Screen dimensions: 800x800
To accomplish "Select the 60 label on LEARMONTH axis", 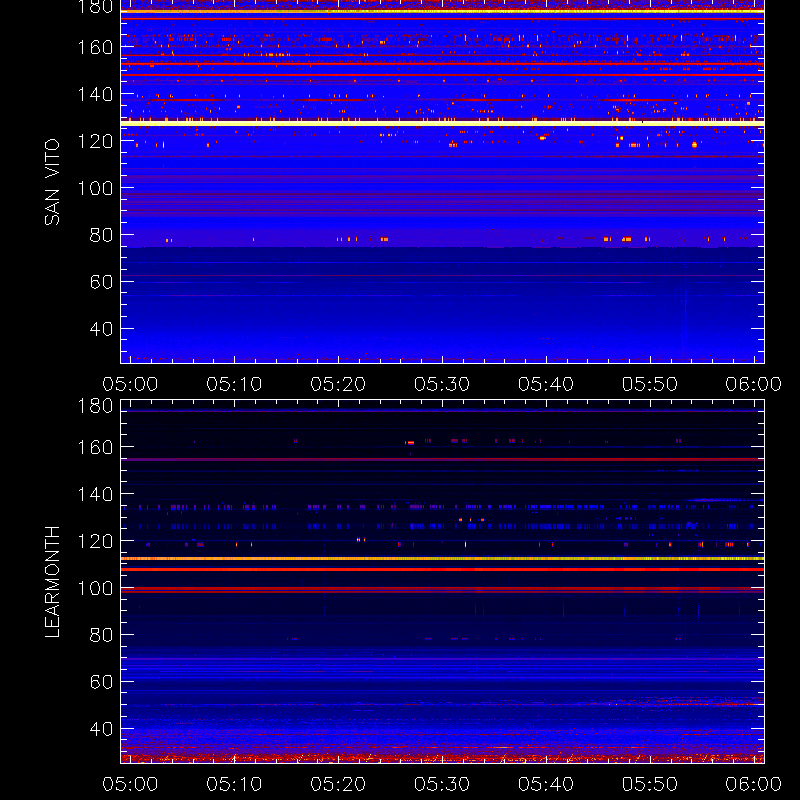I will point(101,682).
